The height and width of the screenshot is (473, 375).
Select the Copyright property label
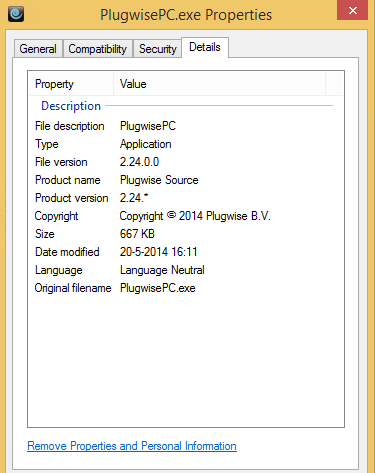(x=56, y=216)
